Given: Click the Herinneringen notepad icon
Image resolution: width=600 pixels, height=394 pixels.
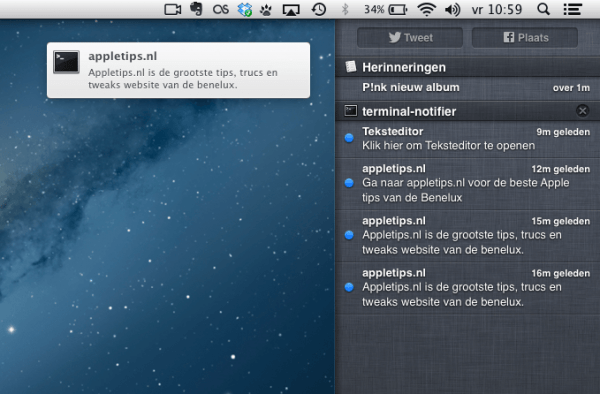Looking at the screenshot, I should (x=351, y=67).
